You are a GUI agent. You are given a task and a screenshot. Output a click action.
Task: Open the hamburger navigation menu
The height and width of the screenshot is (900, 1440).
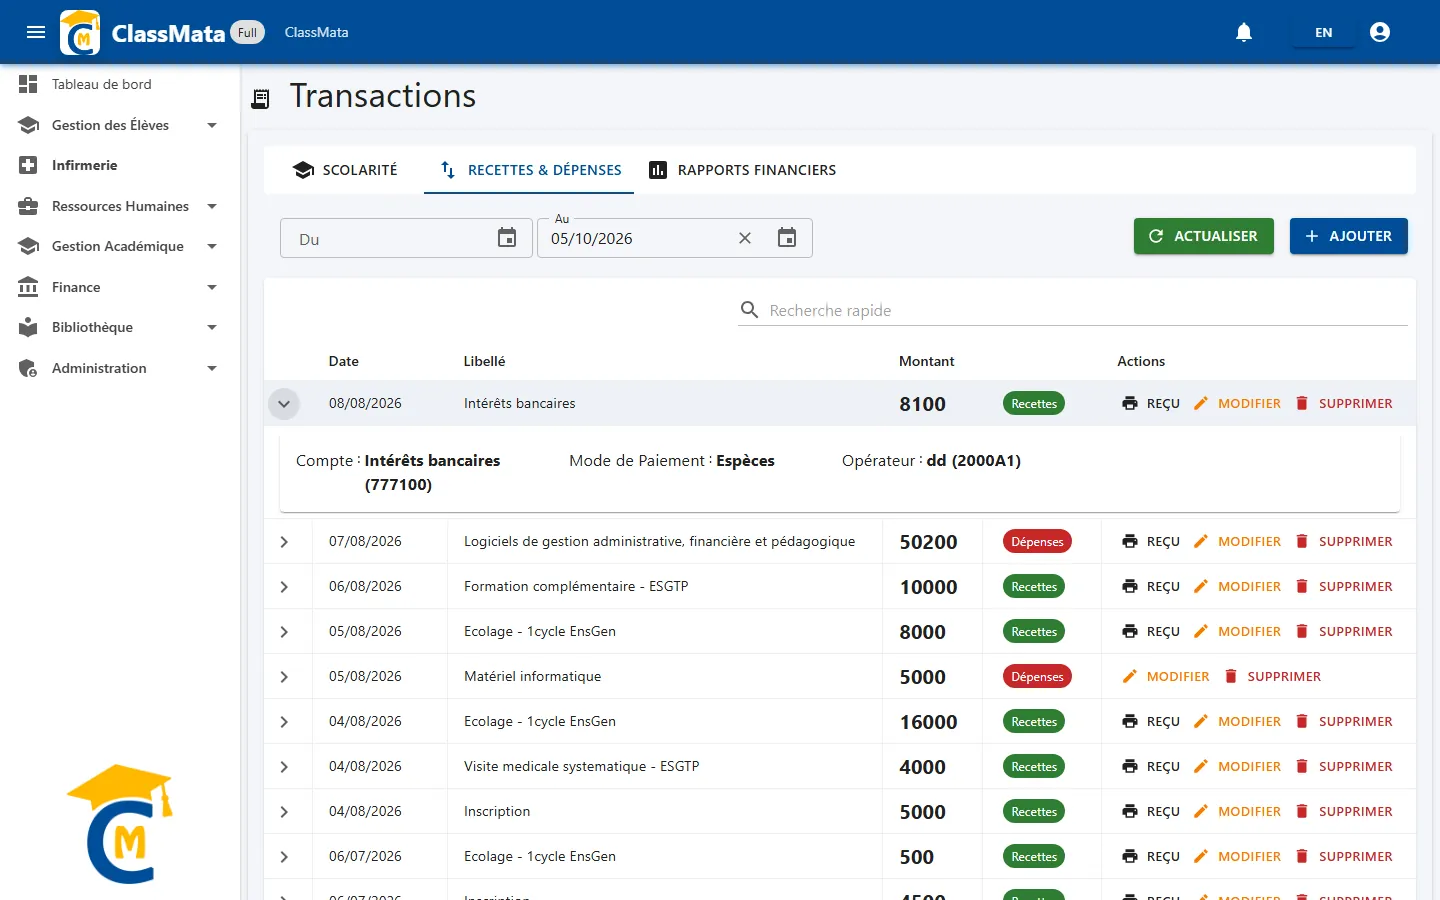(x=36, y=32)
